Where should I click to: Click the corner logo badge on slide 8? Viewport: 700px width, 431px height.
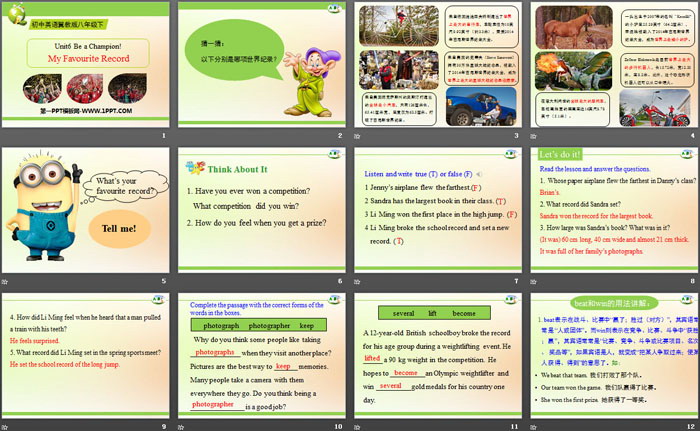(687, 154)
